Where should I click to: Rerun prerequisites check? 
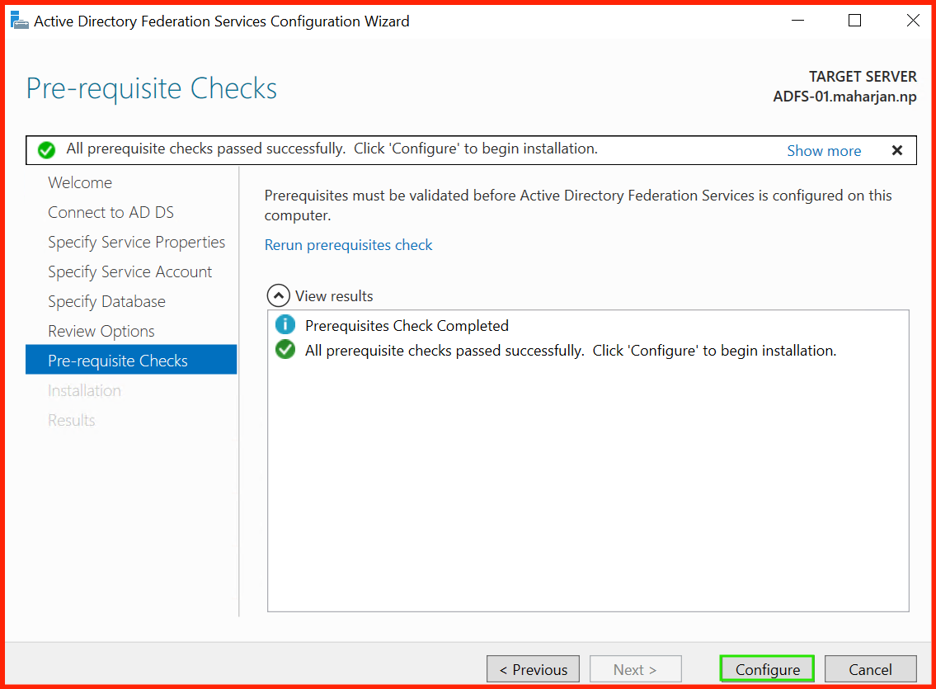pos(348,245)
